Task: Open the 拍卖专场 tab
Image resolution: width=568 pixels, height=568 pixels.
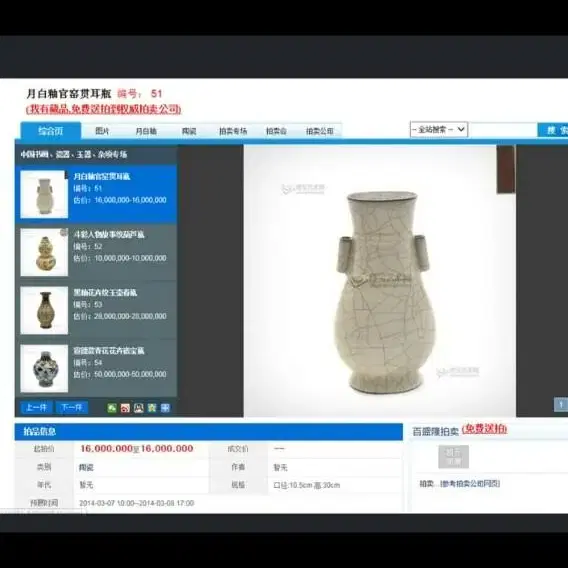Action: coord(233,131)
